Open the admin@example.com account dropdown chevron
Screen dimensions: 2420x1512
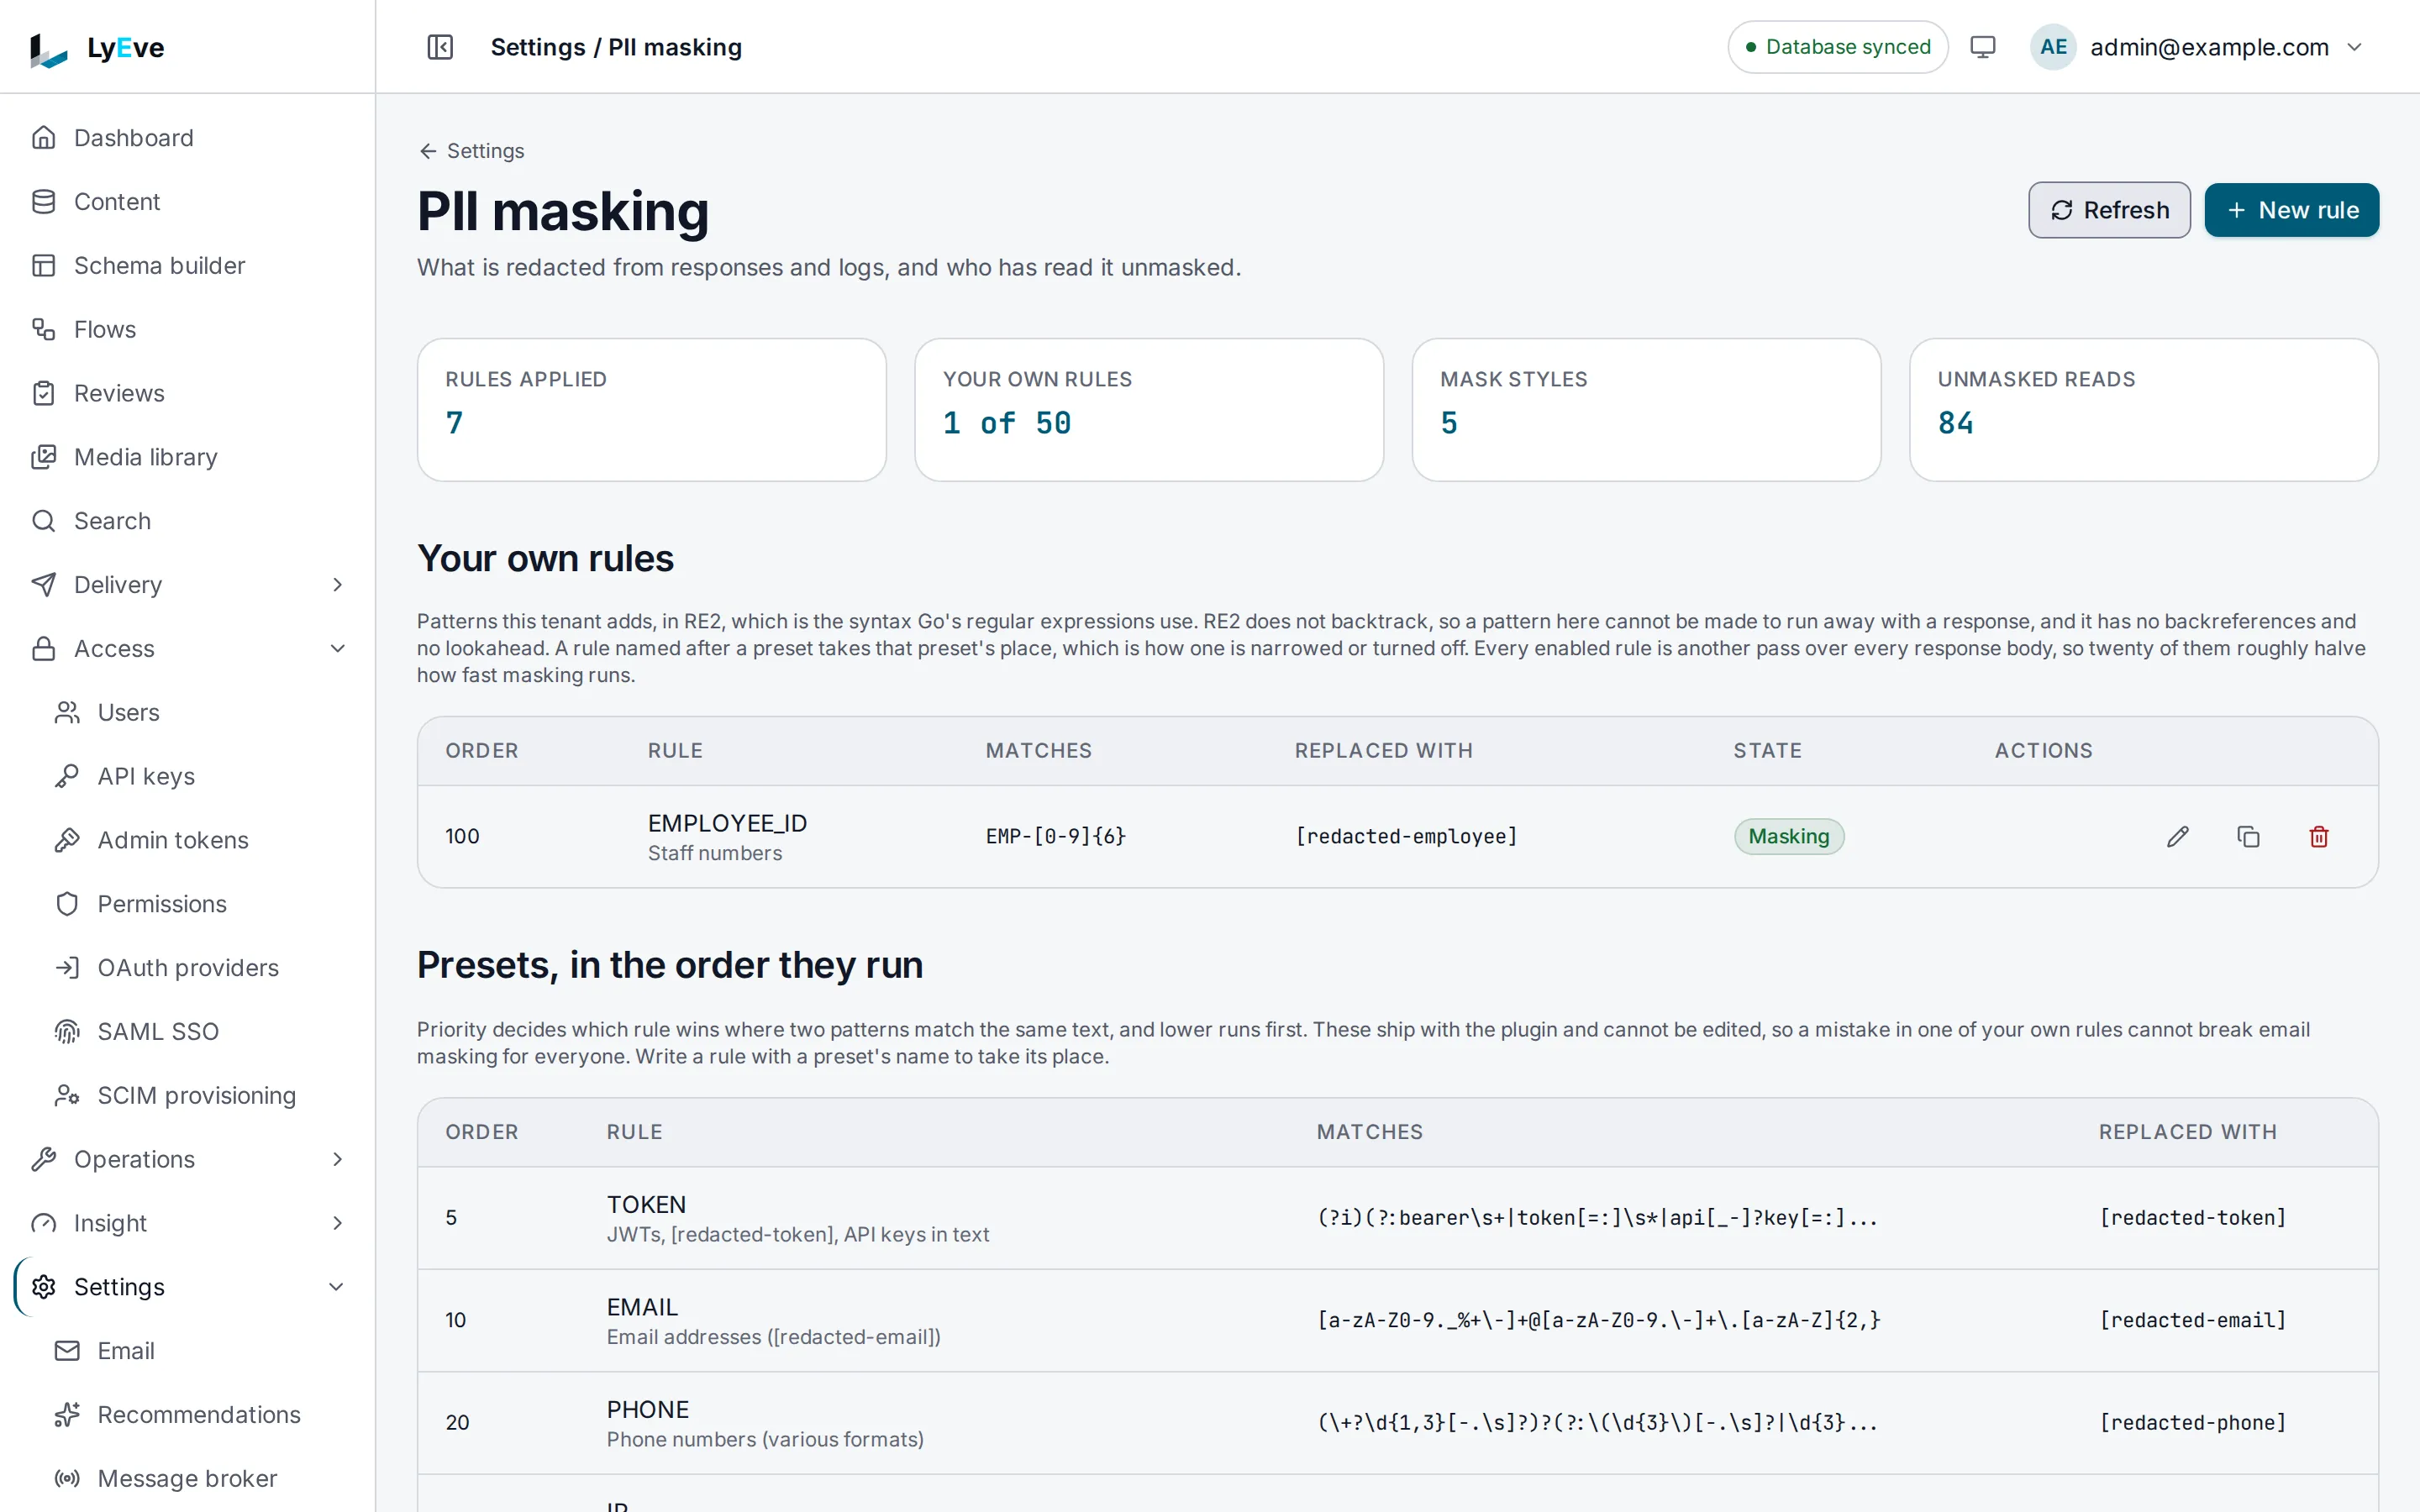pos(2354,47)
